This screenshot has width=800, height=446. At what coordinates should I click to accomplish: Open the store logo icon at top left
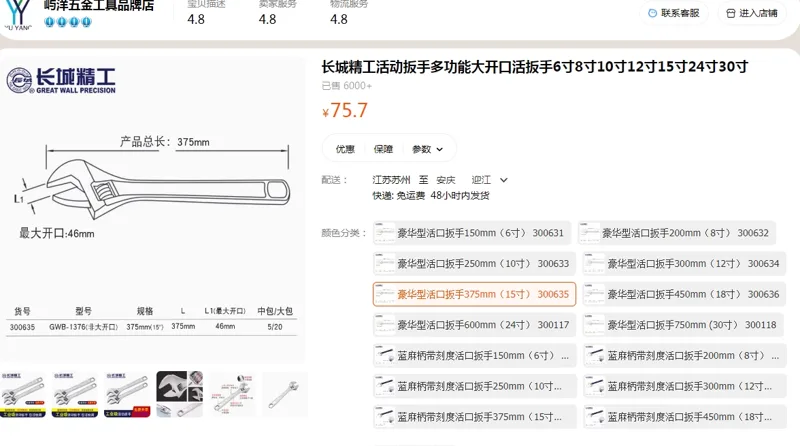[x=18, y=15]
